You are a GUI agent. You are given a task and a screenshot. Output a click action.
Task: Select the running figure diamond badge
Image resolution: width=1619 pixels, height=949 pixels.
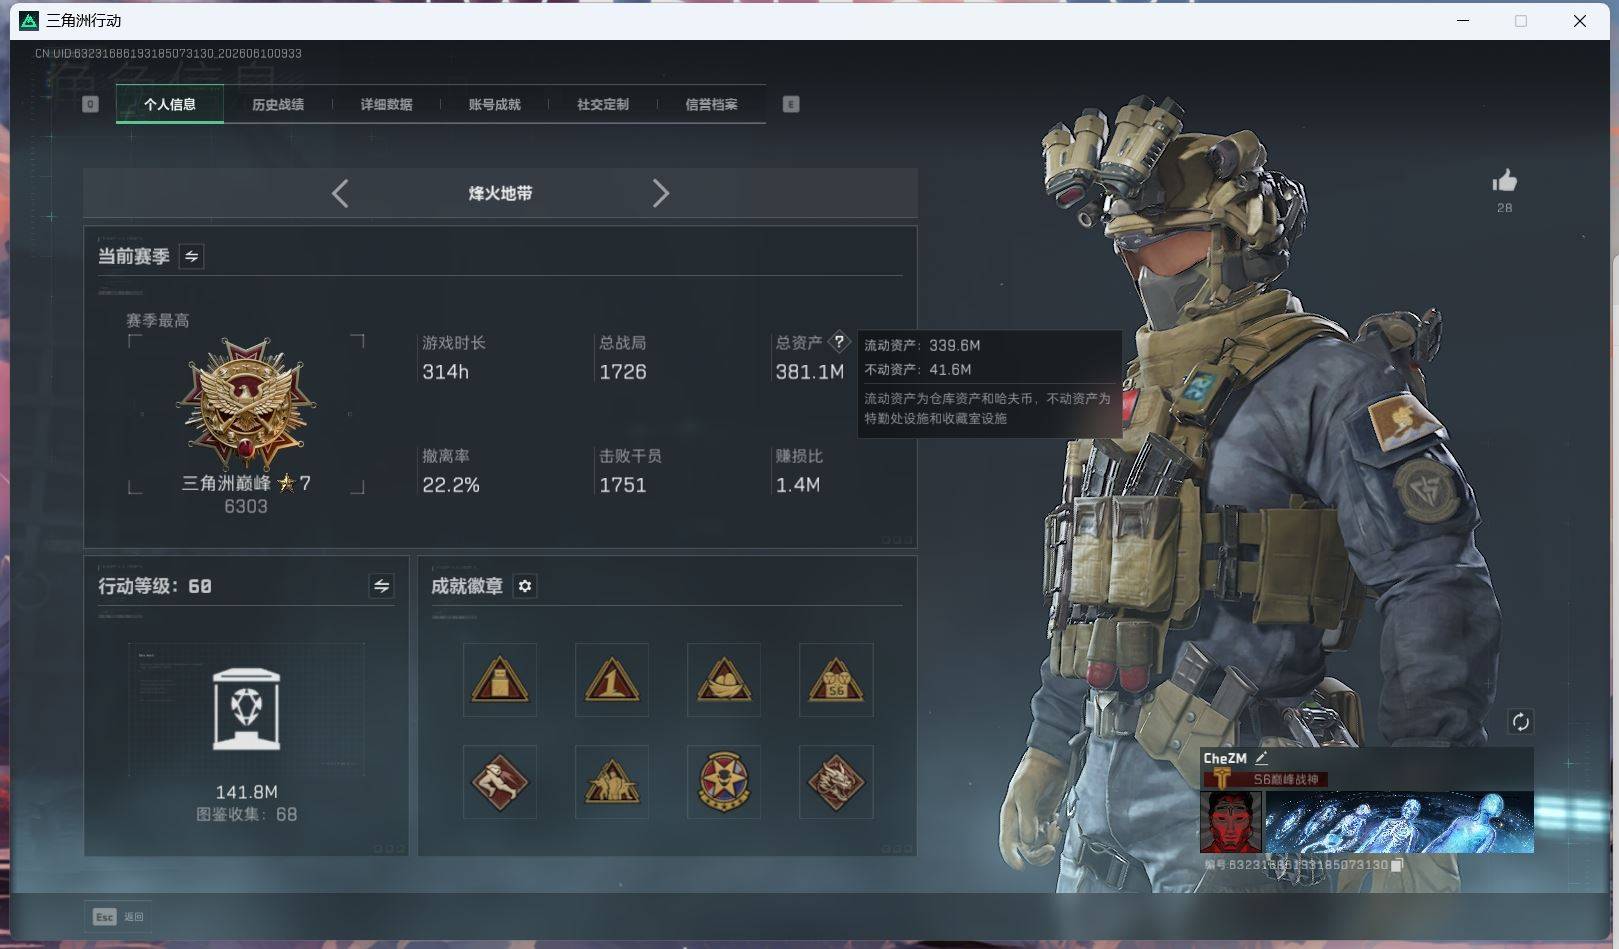pos(500,782)
